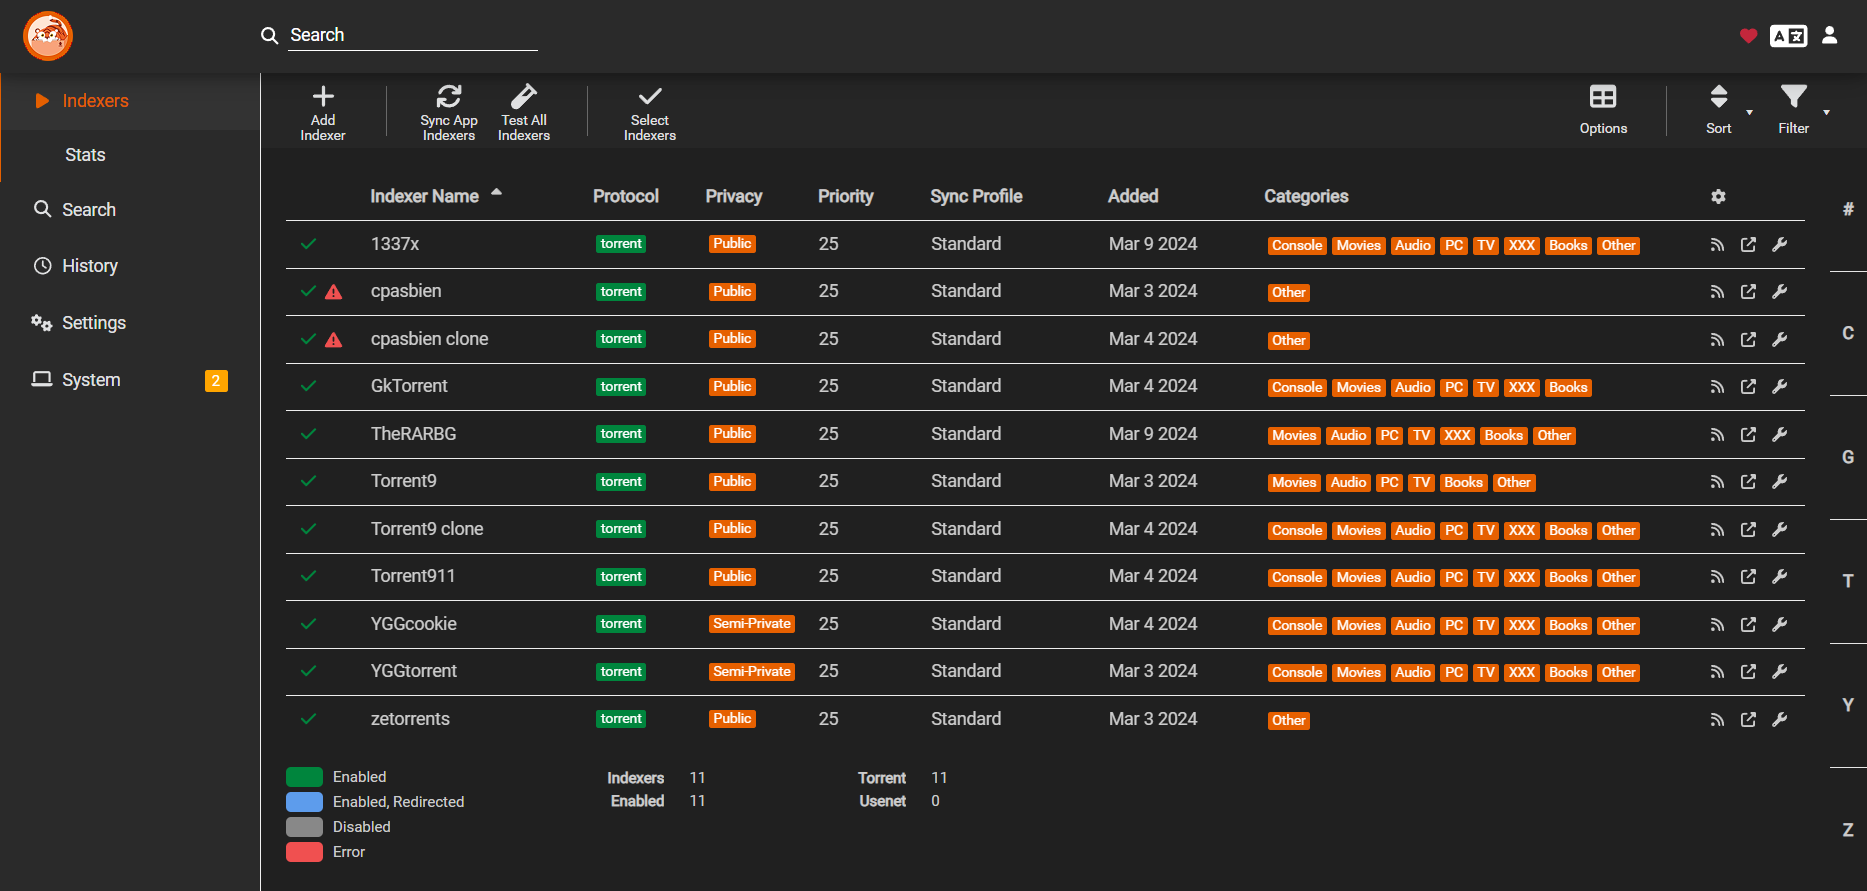Open the Filter dropdown menu
The image size is (1867, 891).
point(1793,97)
